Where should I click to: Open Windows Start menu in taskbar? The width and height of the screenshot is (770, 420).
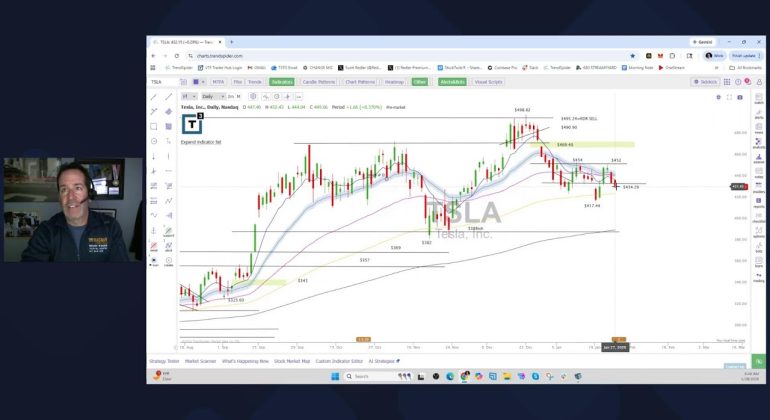(336, 376)
